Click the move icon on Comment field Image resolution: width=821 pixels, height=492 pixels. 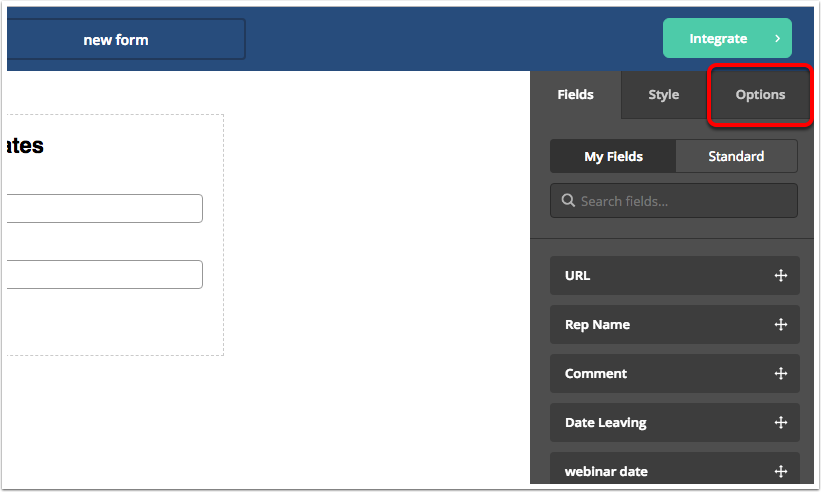point(781,373)
